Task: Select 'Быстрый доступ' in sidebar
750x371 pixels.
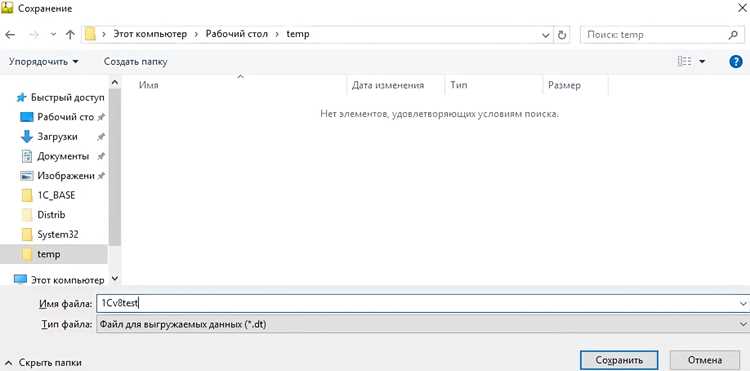Action: pos(67,98)
